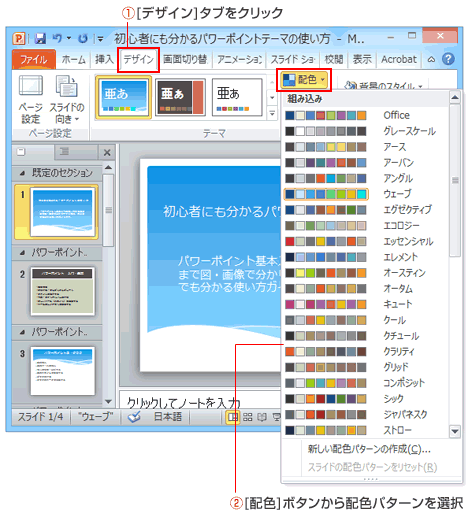This screenshot has width=468, height=515.
Task: Pick the クール color scheme
Action: (x=365, y=320)
